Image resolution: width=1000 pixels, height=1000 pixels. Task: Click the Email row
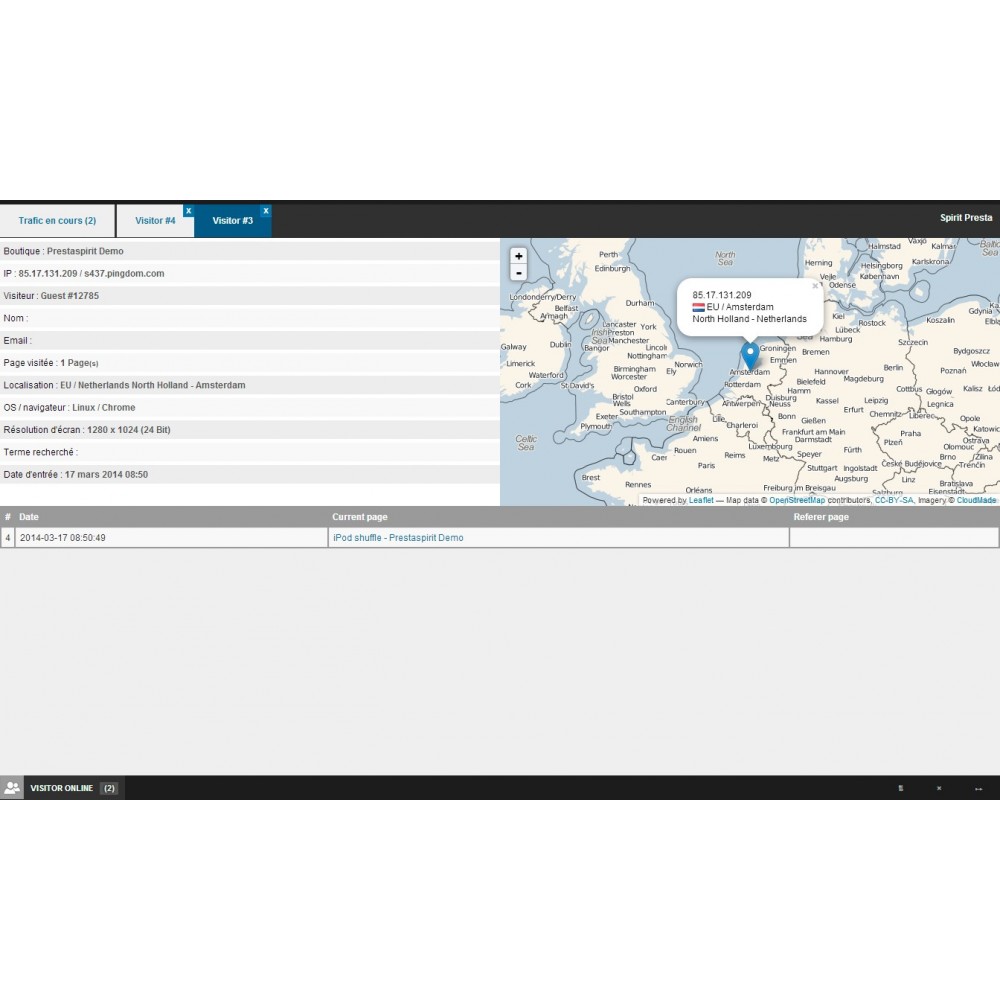tap(249, 341)
